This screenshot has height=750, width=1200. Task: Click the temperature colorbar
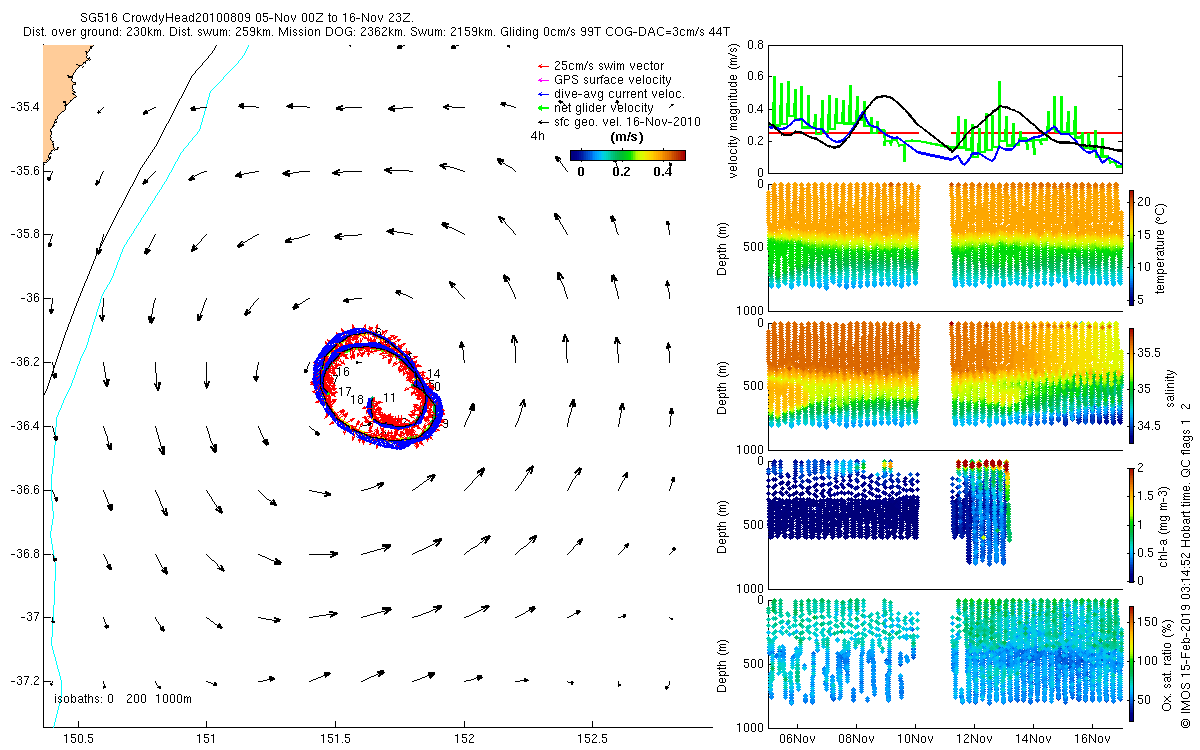point(1131,248)
